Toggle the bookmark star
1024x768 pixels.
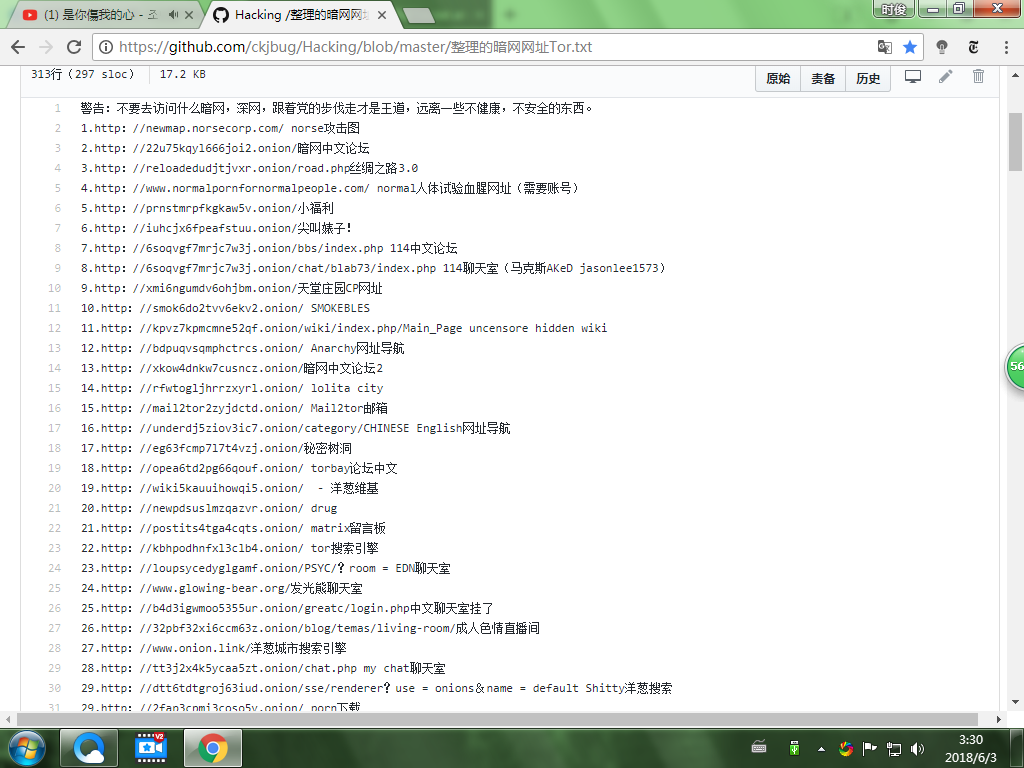click(x=910, y=47)
